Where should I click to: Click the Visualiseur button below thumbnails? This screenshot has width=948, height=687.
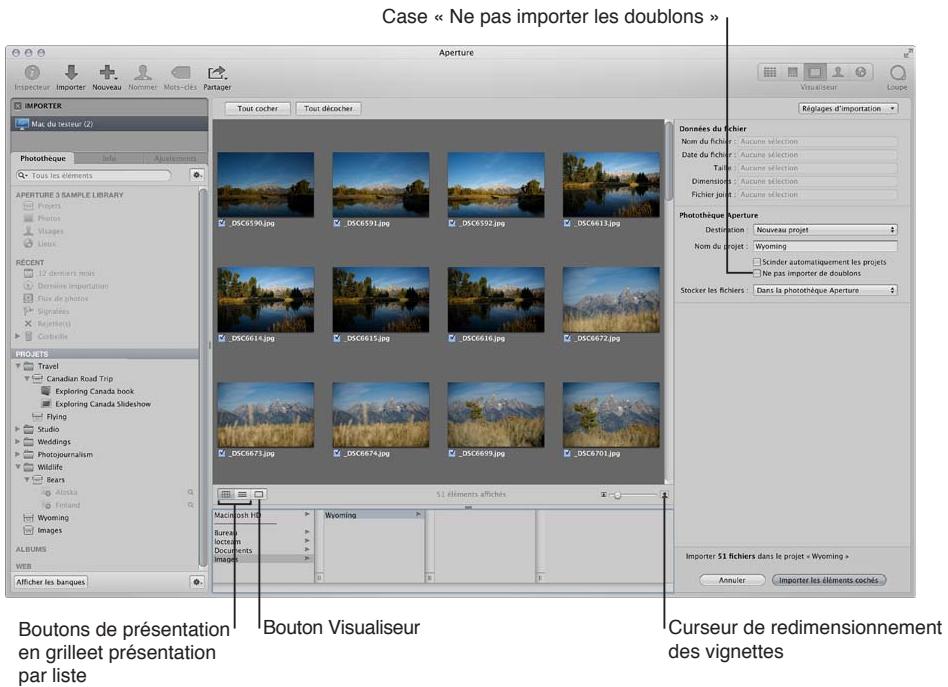pos(259,494)
